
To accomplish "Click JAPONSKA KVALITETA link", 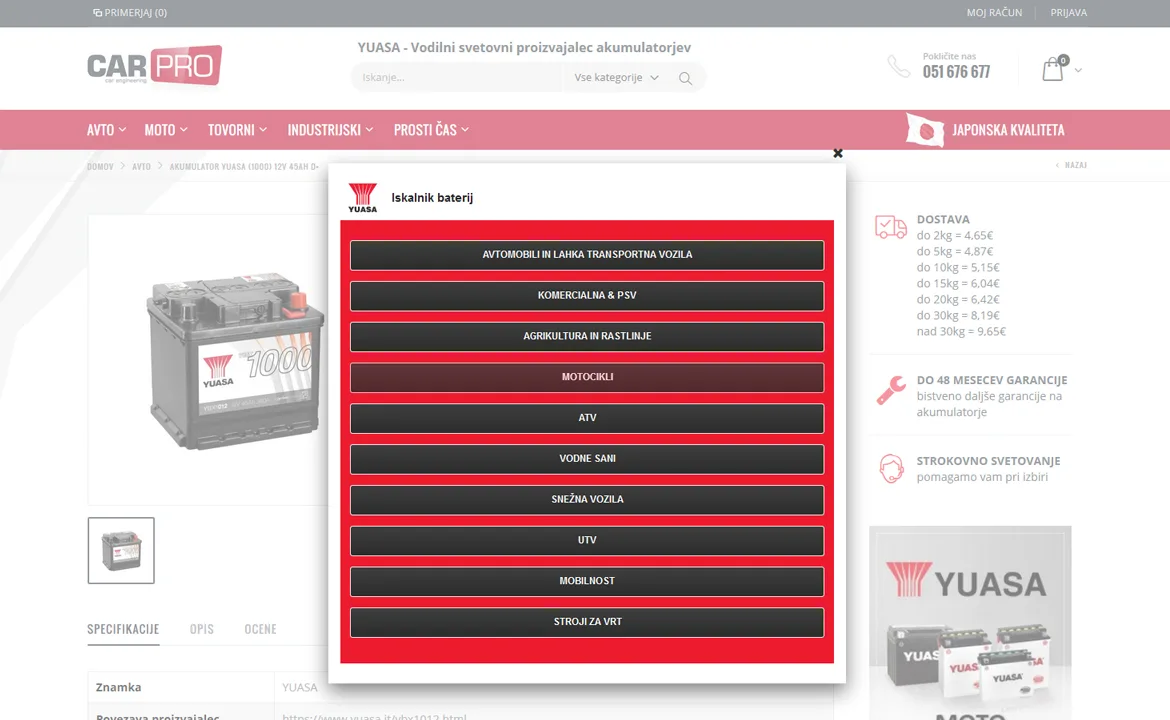I will point(1008,130).
